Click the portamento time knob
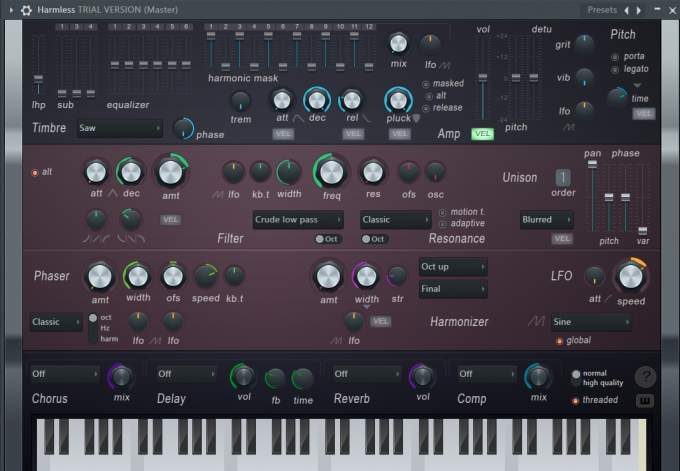This screenshot has height=471, width=680. tap(618, 98)
